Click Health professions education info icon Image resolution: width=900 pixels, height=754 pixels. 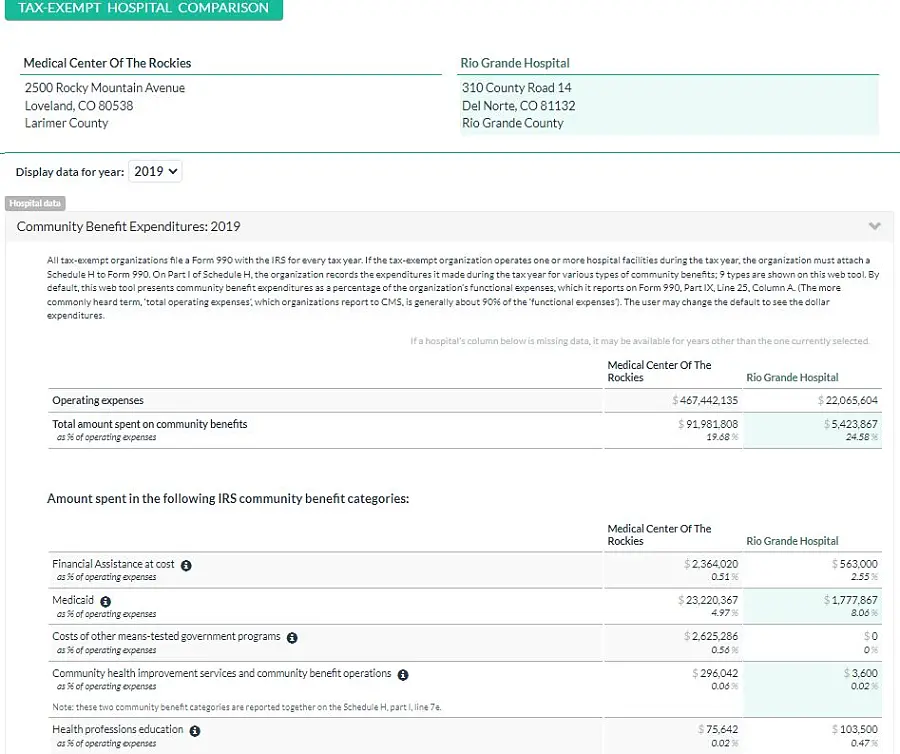(x=195, y=731)
